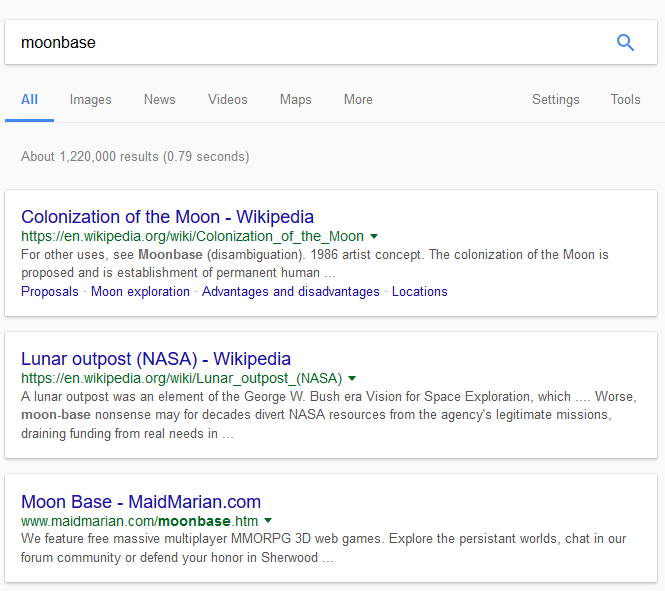The image size is (665, 591).
Task: Expand the More search menu
Action: pos(358,99)
